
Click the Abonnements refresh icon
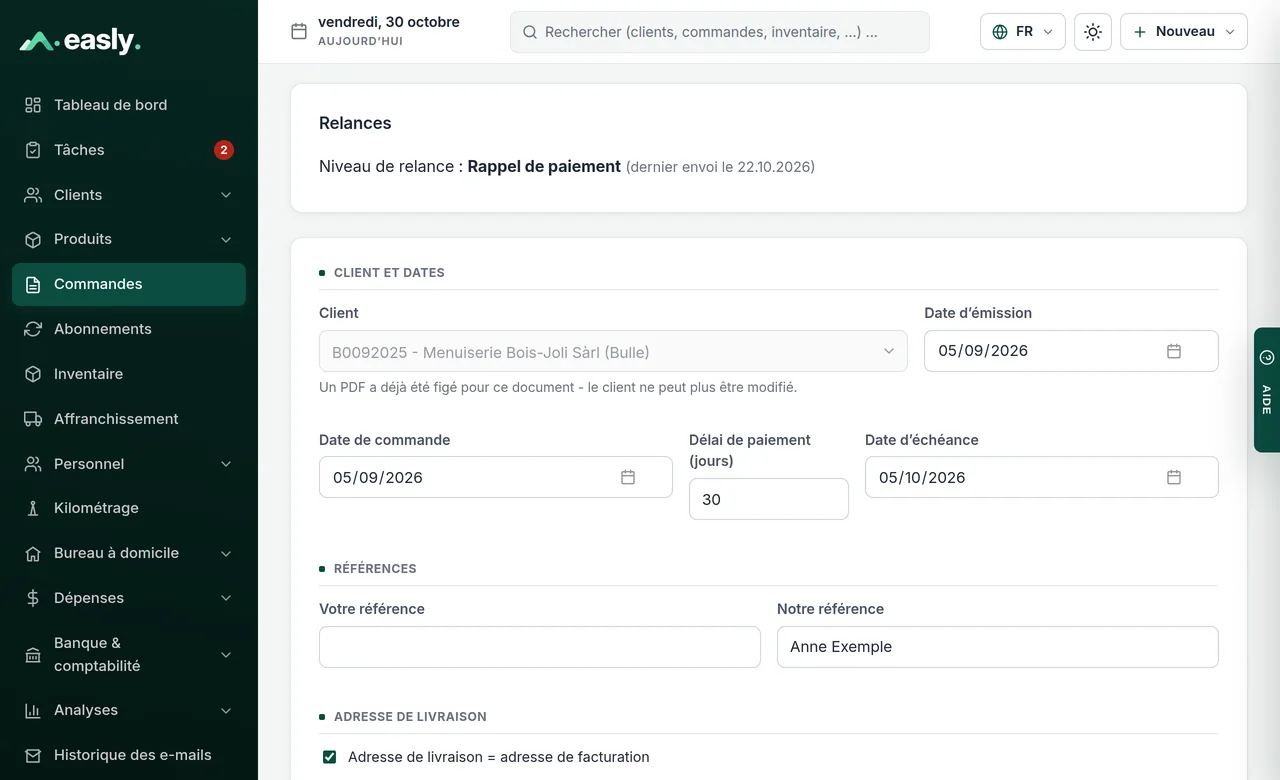pos(33,329)
